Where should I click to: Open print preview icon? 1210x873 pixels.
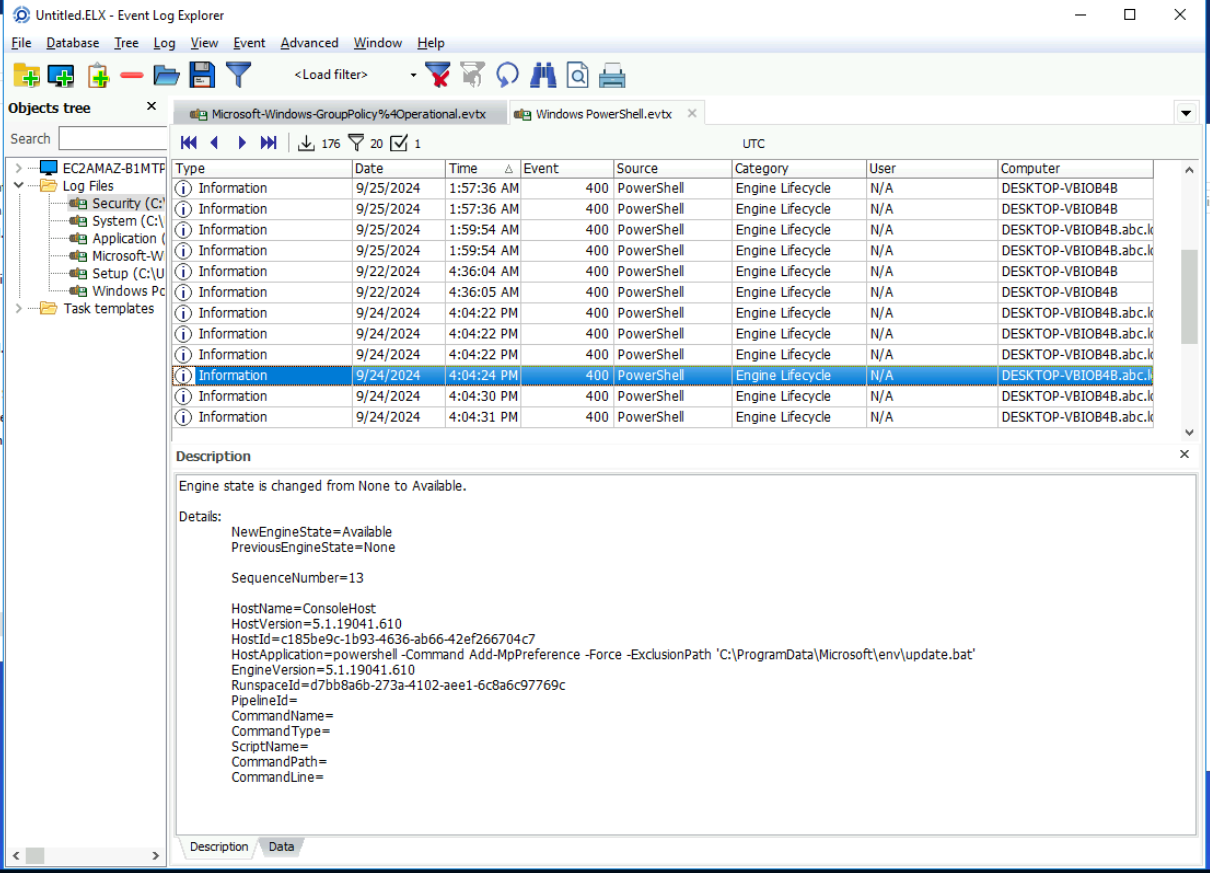[578, 75]
